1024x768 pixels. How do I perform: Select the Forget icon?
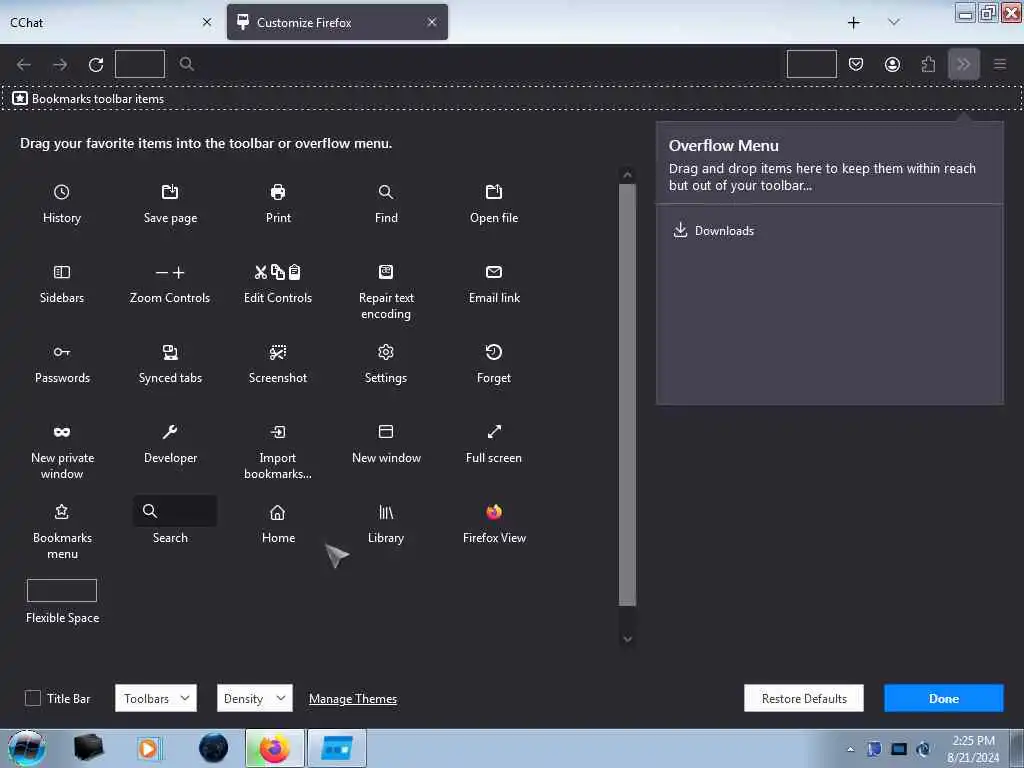[x=494, y=352]
